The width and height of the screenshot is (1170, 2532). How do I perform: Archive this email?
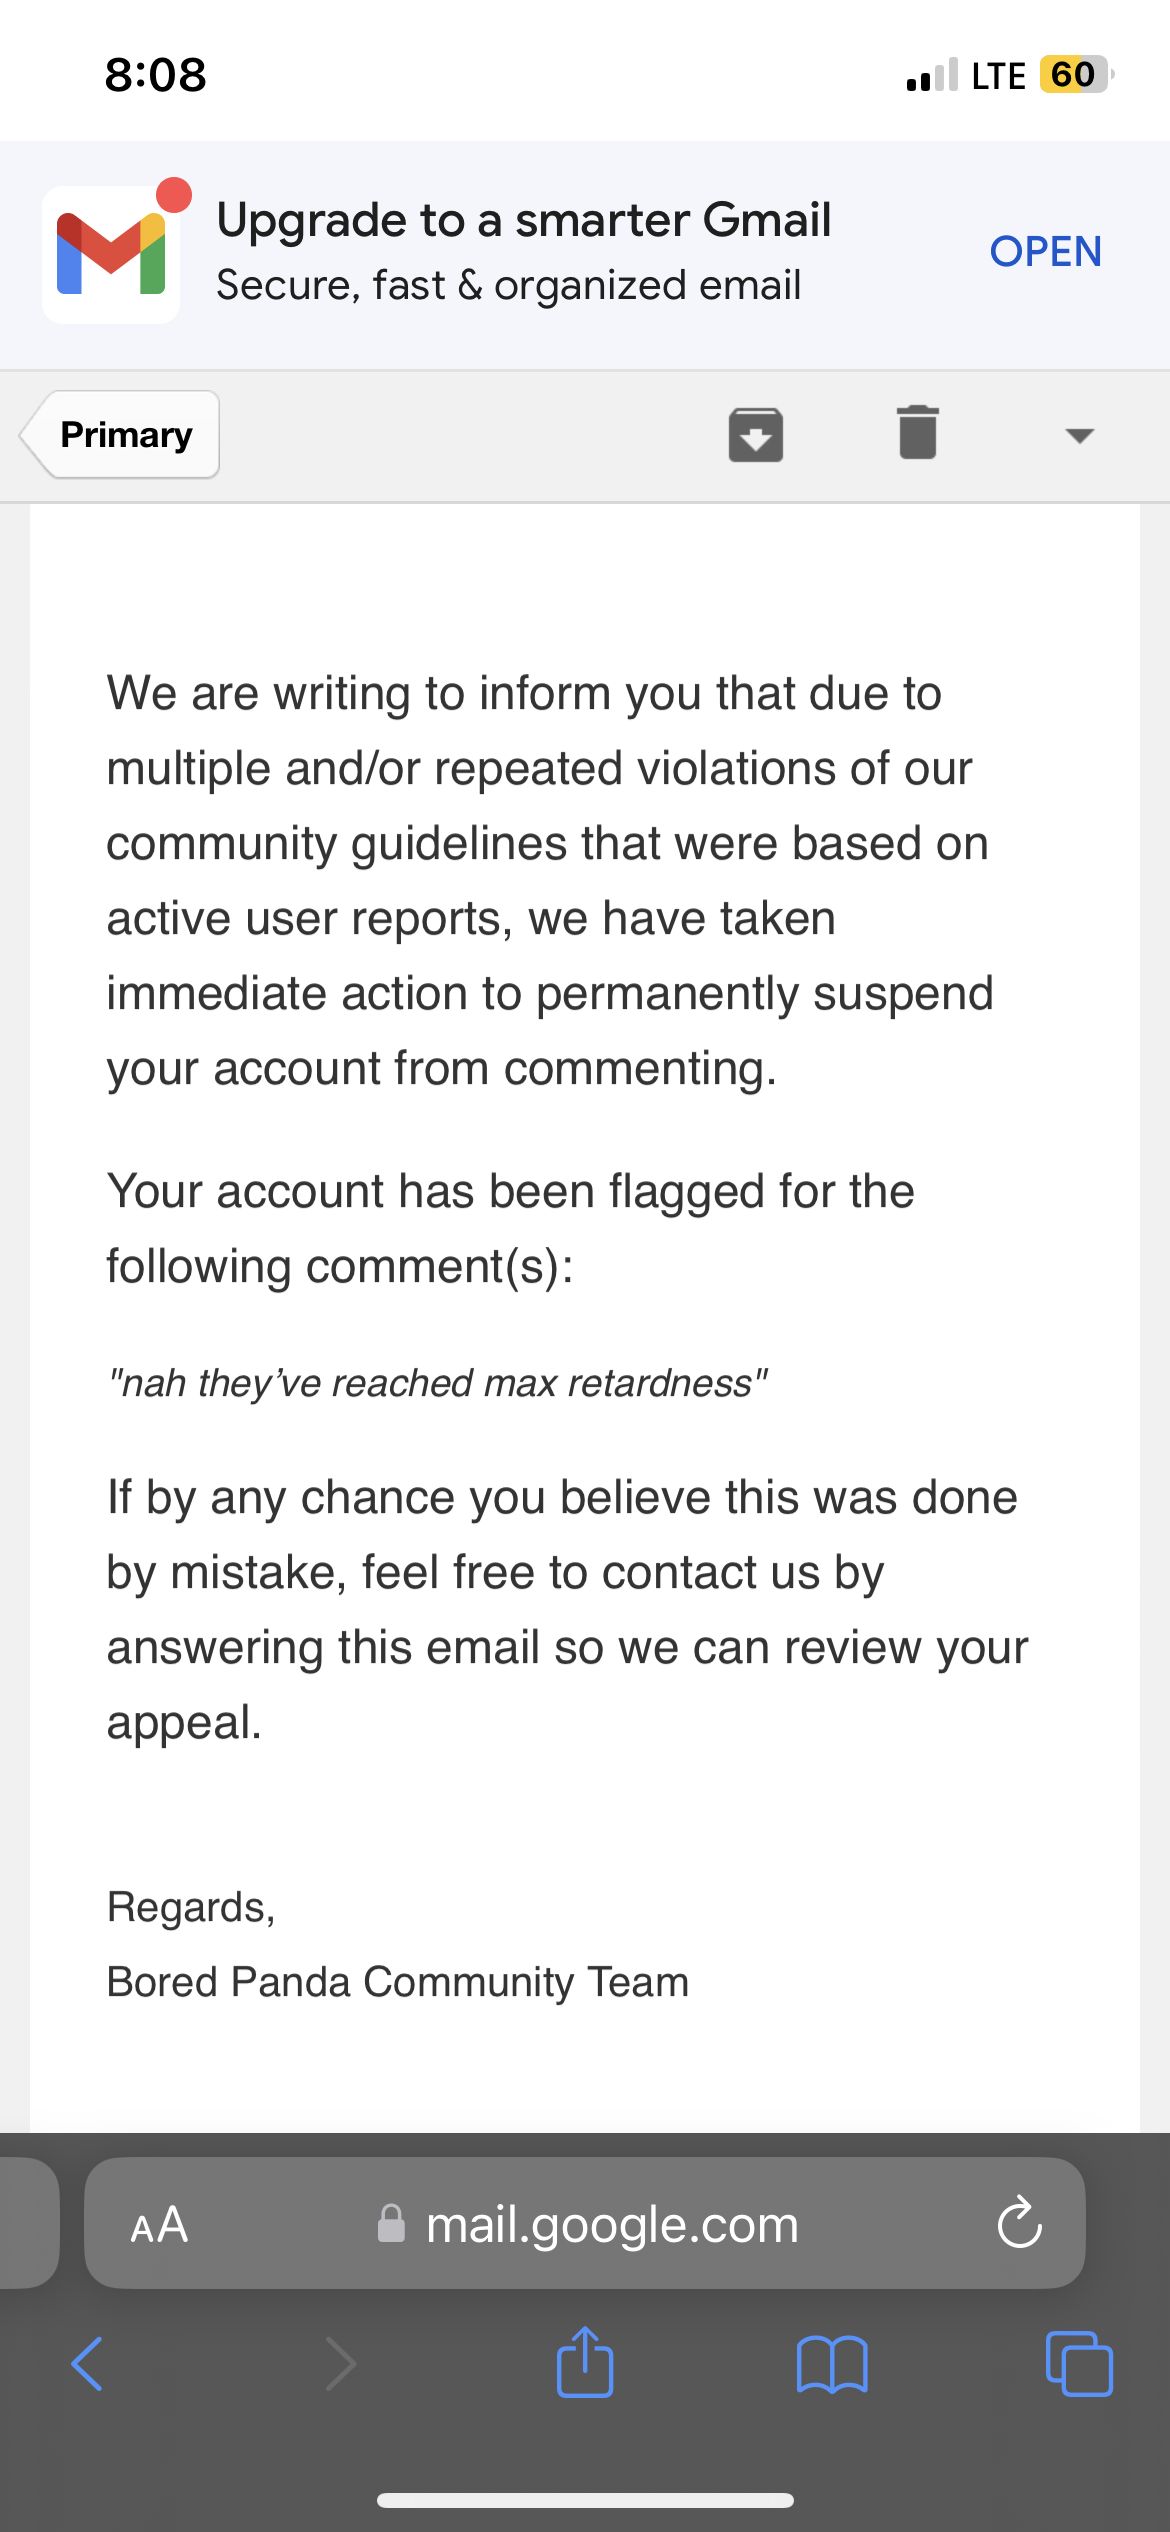tap(755, 435)
